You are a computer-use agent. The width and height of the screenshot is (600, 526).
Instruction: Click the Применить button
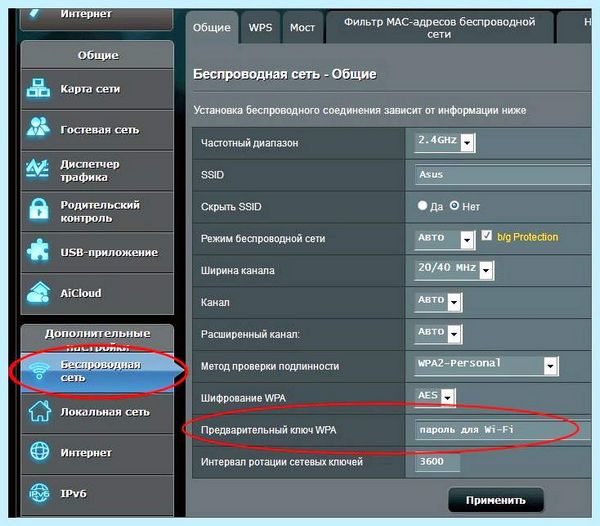[496, 500]
